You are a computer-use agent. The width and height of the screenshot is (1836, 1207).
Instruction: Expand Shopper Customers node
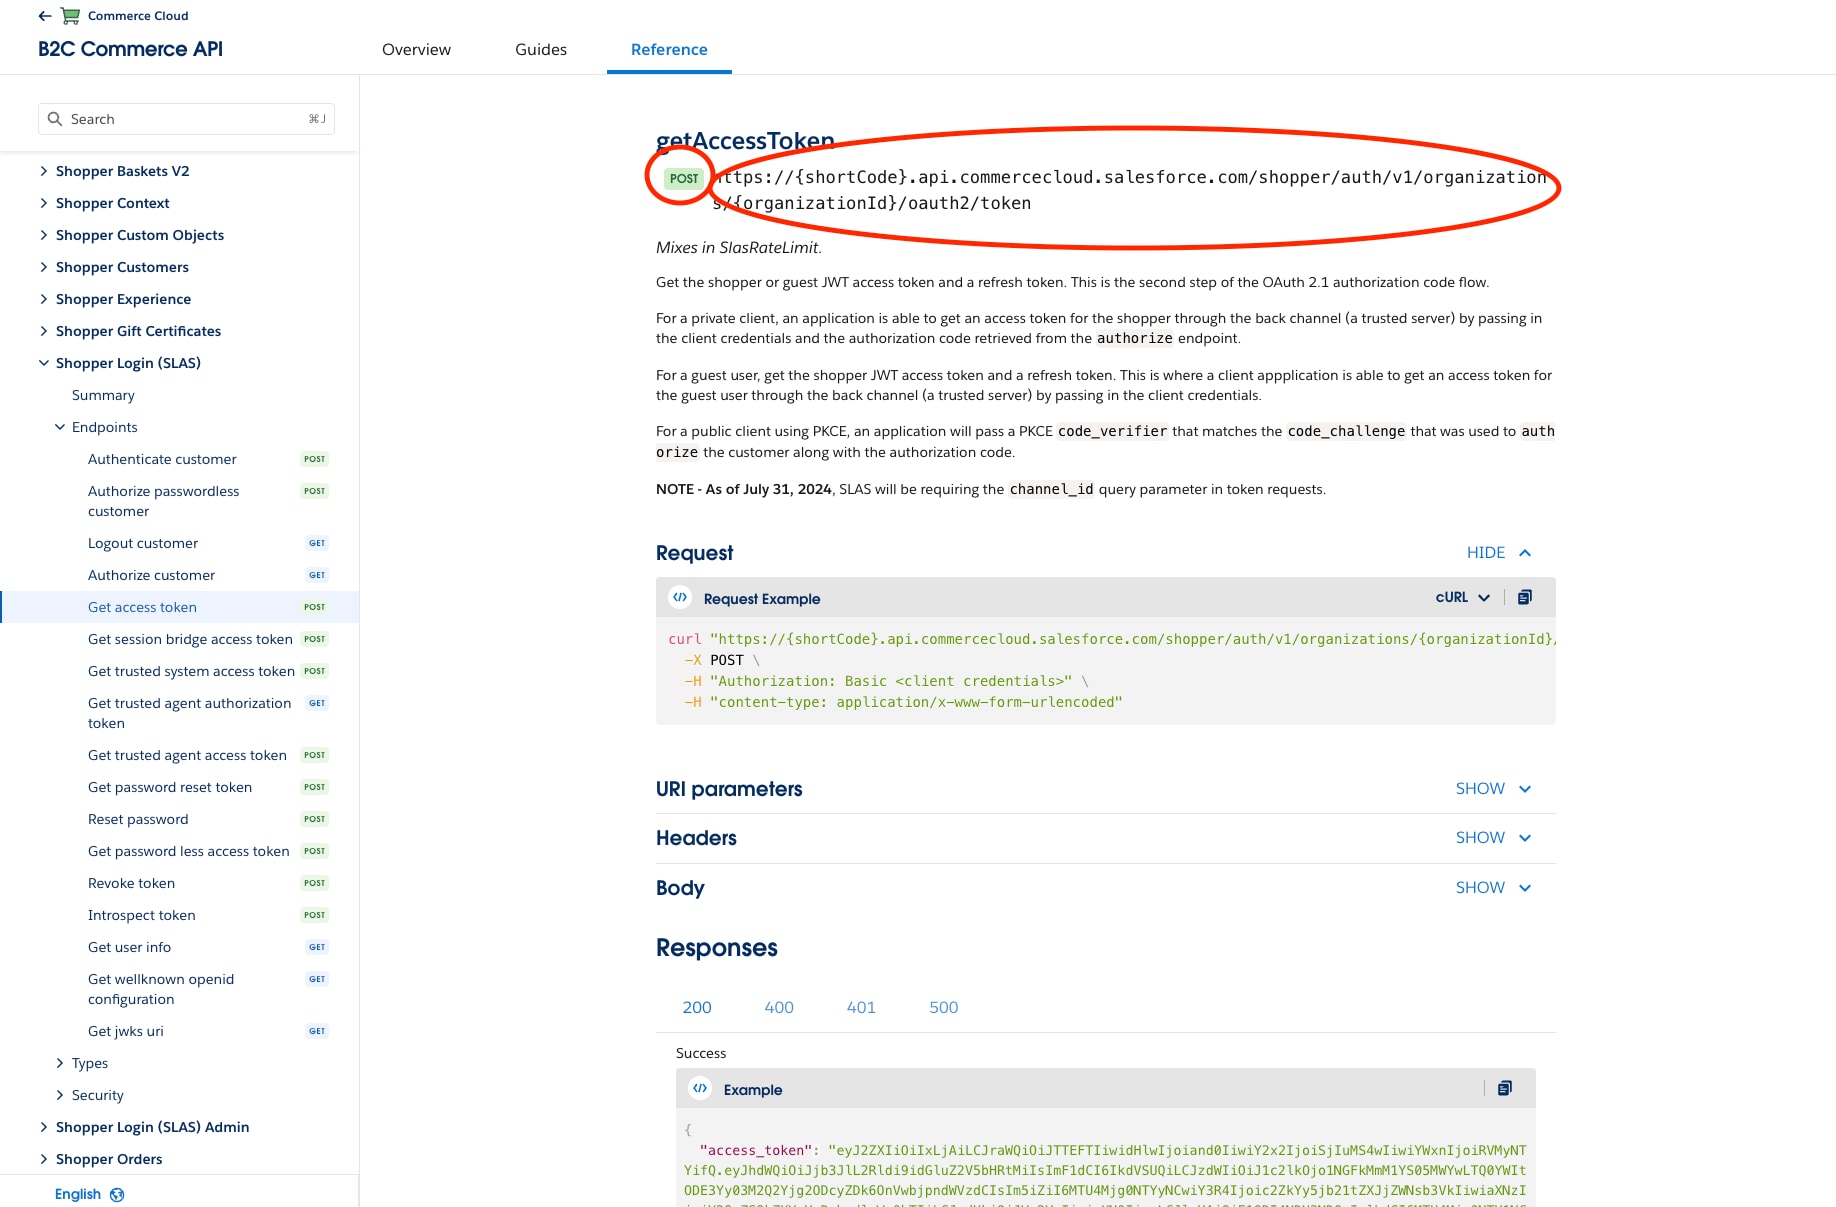click(x=43, y=267)
